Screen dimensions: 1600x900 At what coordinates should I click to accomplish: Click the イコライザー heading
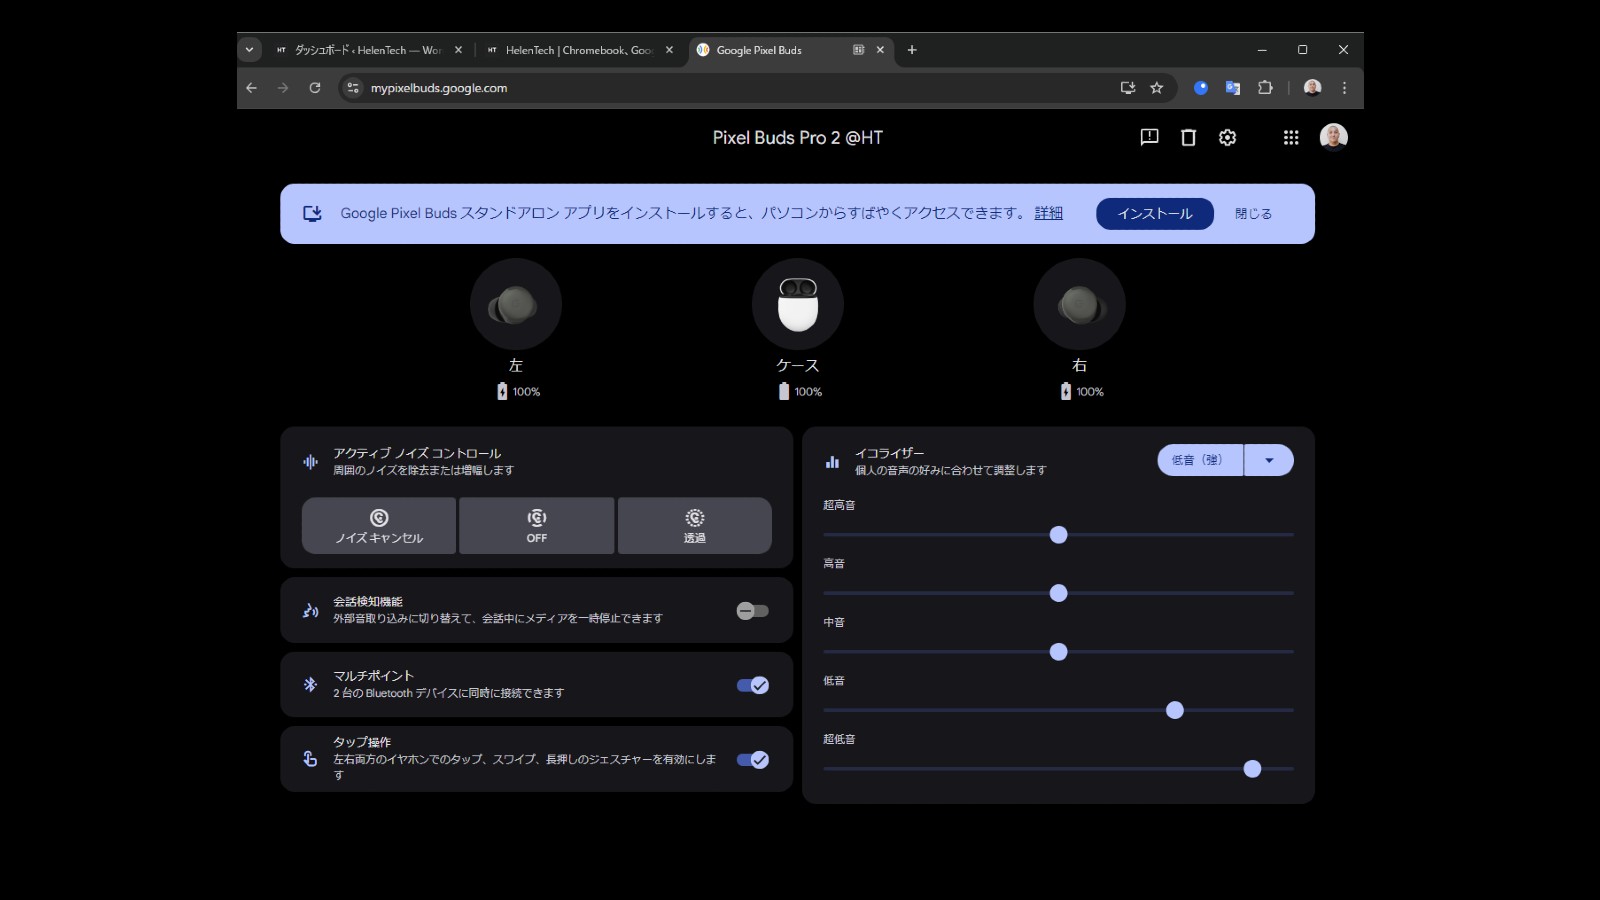point(889,453)
